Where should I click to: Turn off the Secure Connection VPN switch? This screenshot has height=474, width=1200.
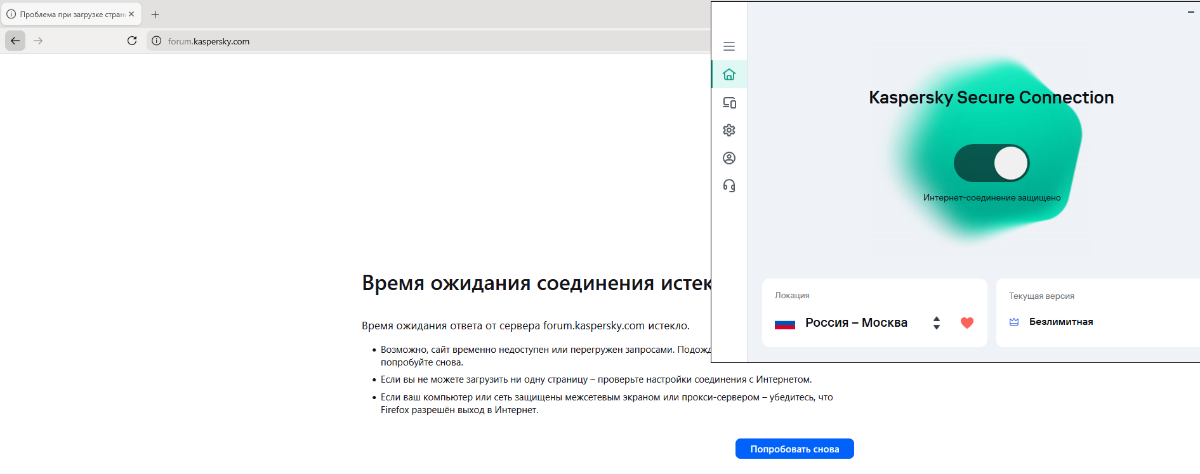point(991,162)
